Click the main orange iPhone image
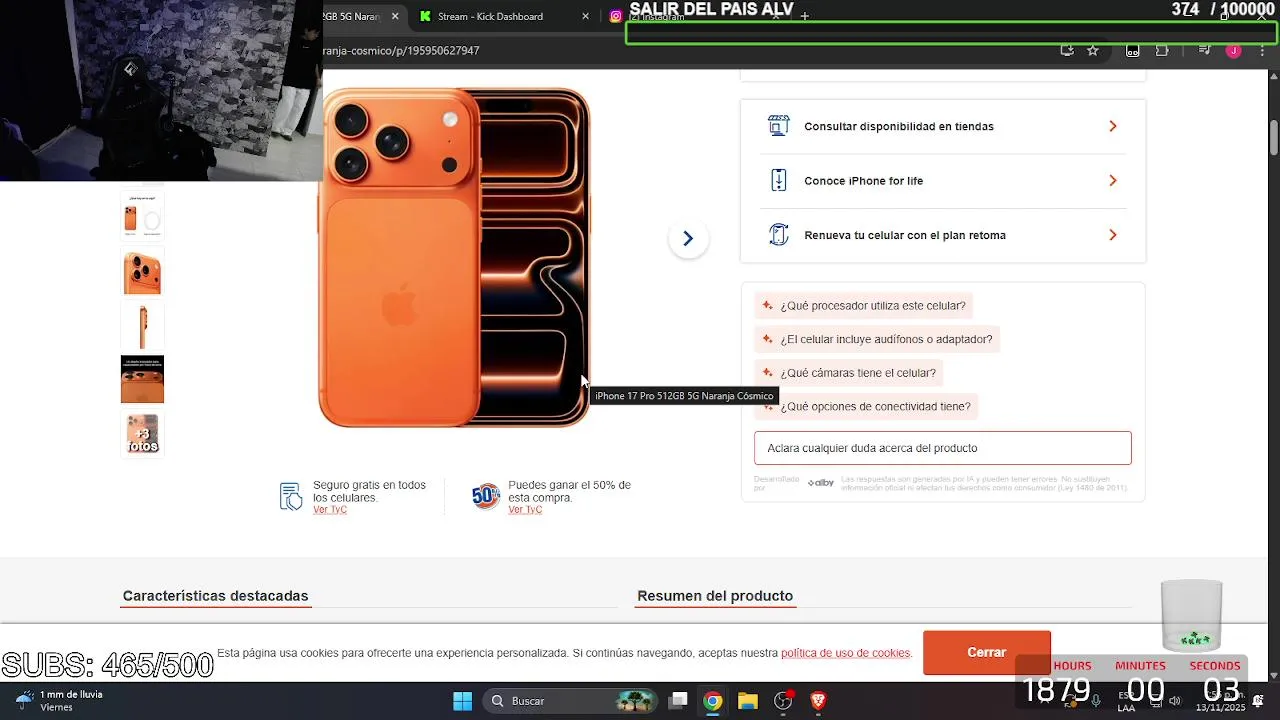Viewport: 1280px width, 720px height. [455, 258]
